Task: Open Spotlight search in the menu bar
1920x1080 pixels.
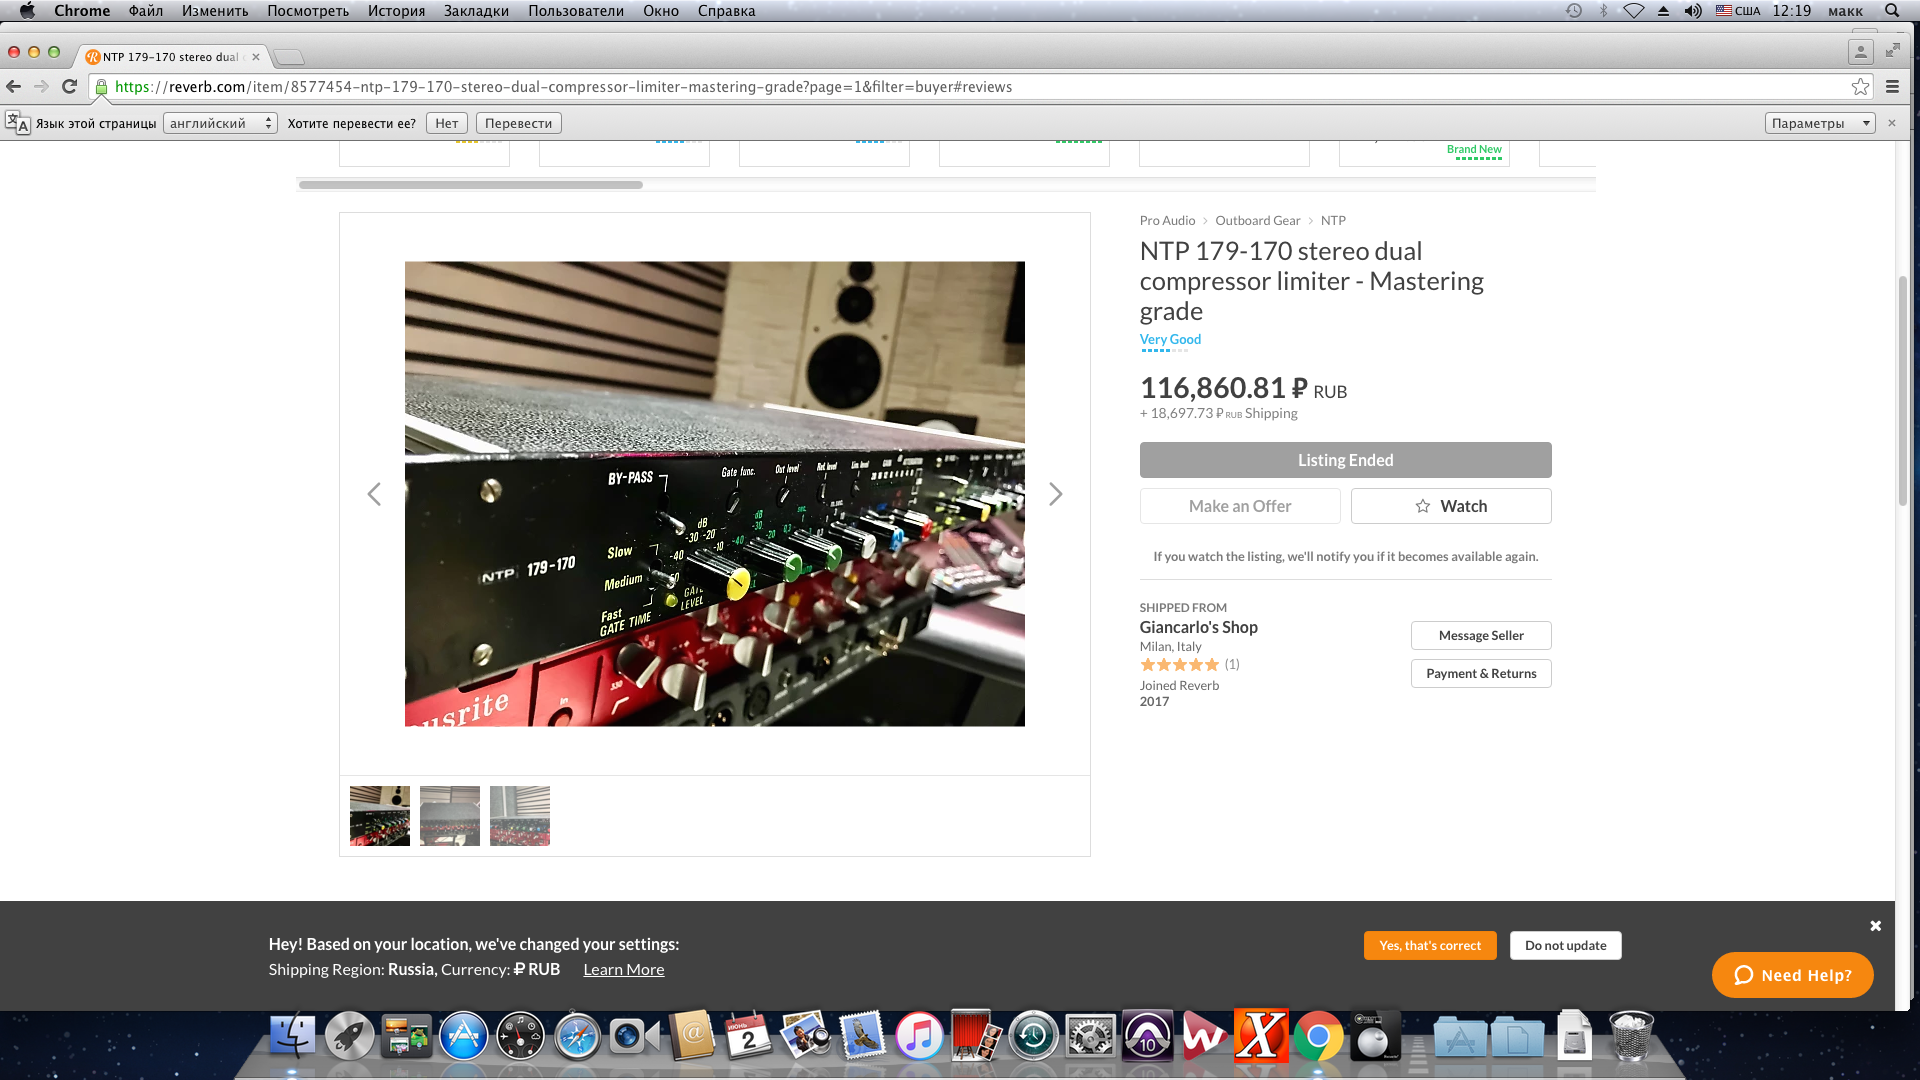Action: [1892, 11]
